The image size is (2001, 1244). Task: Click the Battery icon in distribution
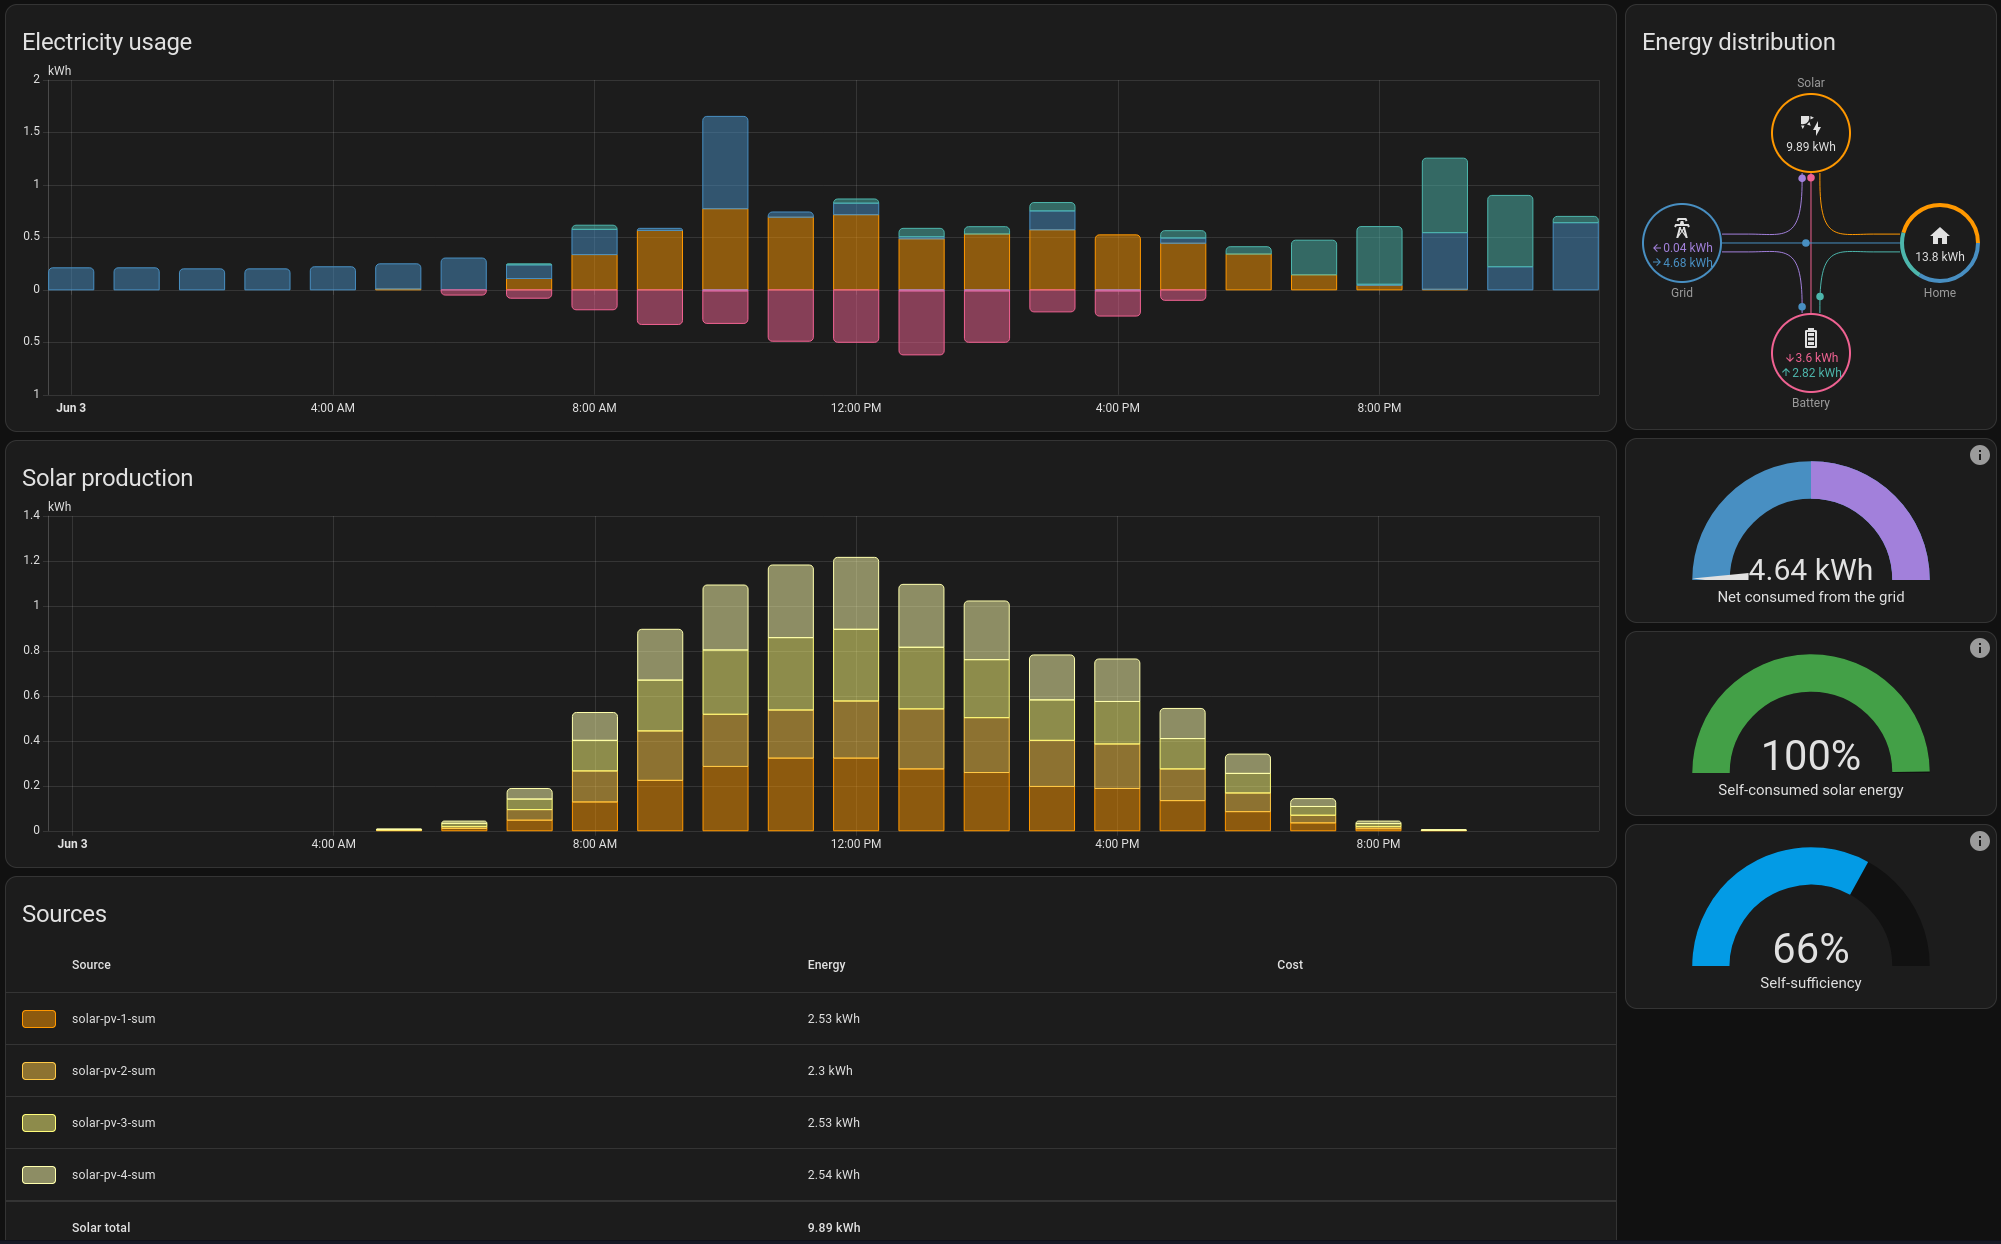[x=1810, y=338]
